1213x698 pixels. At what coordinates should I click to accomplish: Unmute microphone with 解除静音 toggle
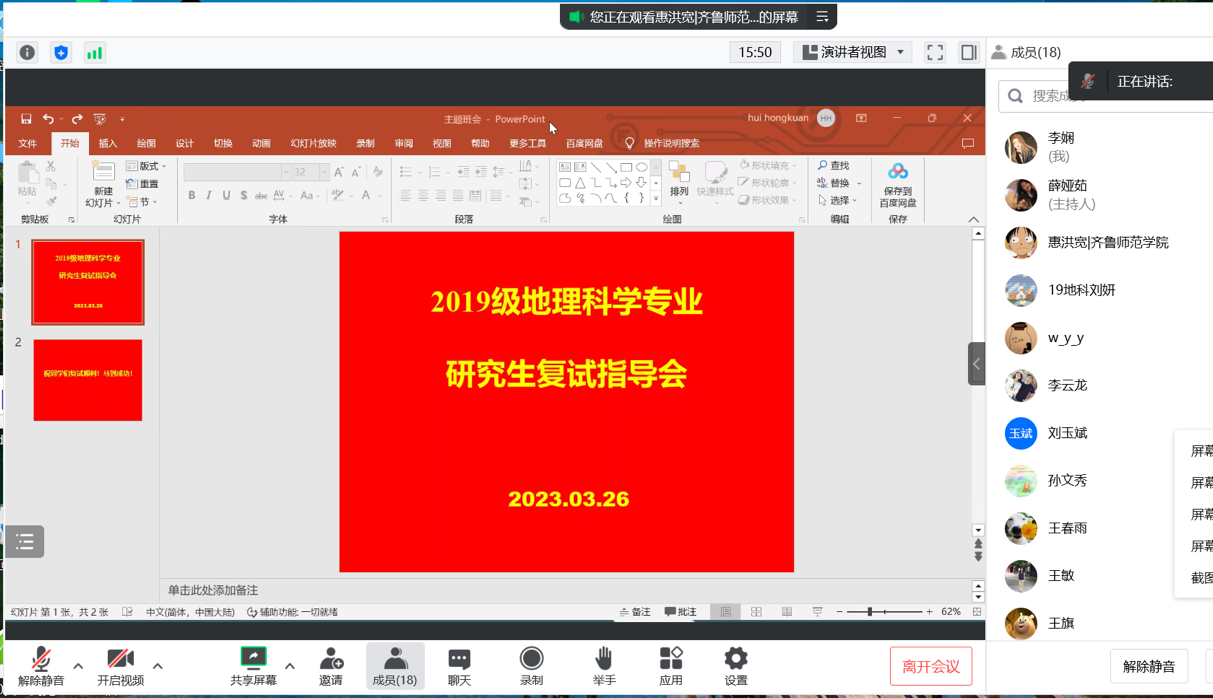41,665
